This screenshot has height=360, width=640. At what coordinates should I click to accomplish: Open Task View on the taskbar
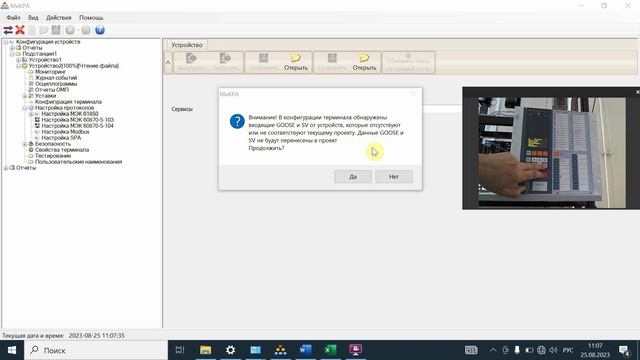(x=180, y=350)
